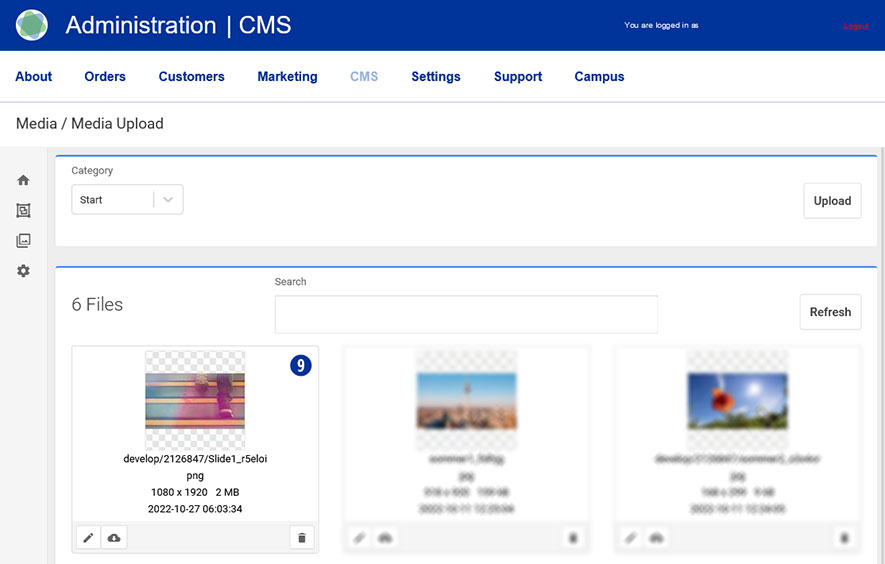
Task: Click the cloud download icon for Slide1_r5eloi
Action: (114, 538)
